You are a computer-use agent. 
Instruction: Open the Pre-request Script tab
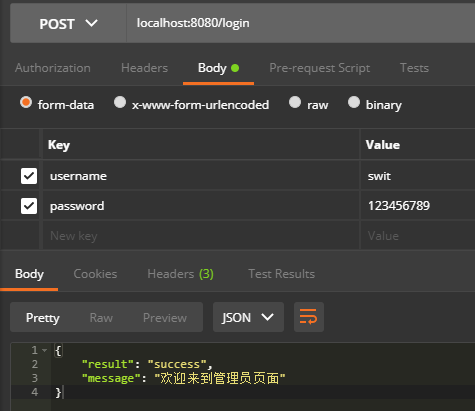point(319,68)
